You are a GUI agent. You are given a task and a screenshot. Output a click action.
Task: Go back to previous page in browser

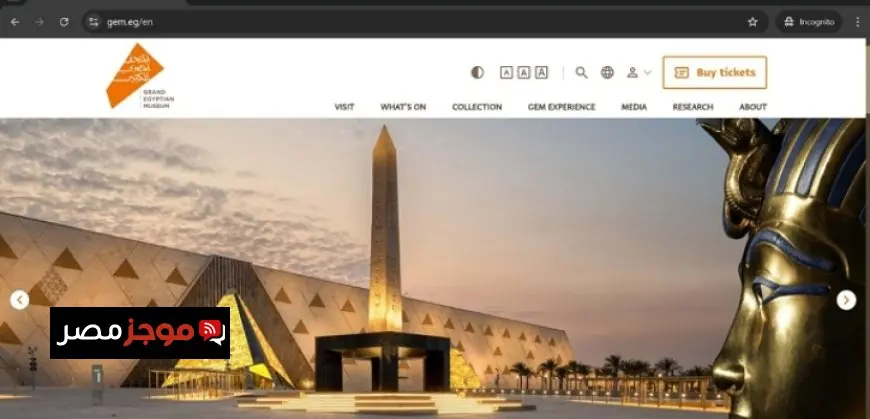[15, 22]
